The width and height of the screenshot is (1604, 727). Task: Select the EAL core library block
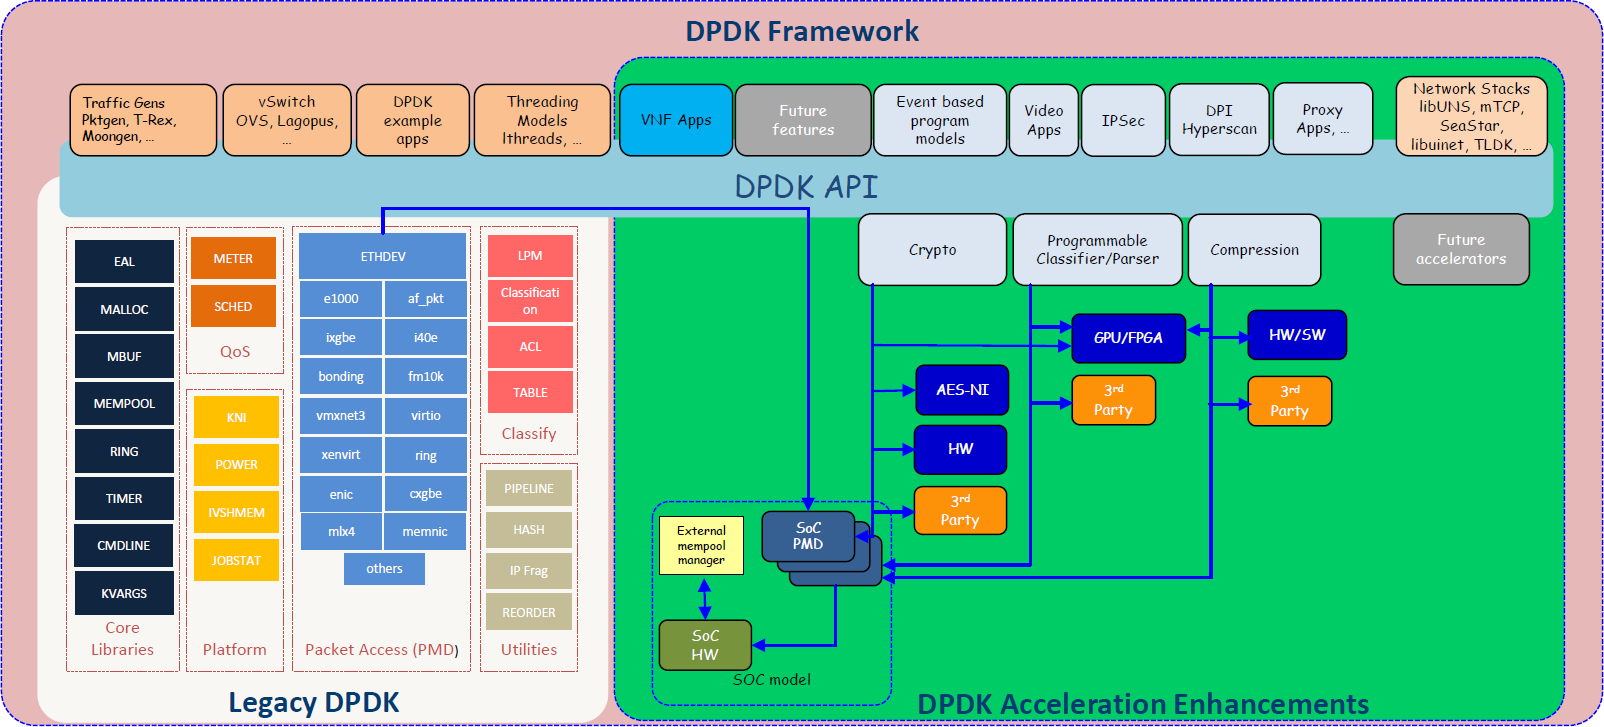[x=124, y=262]
